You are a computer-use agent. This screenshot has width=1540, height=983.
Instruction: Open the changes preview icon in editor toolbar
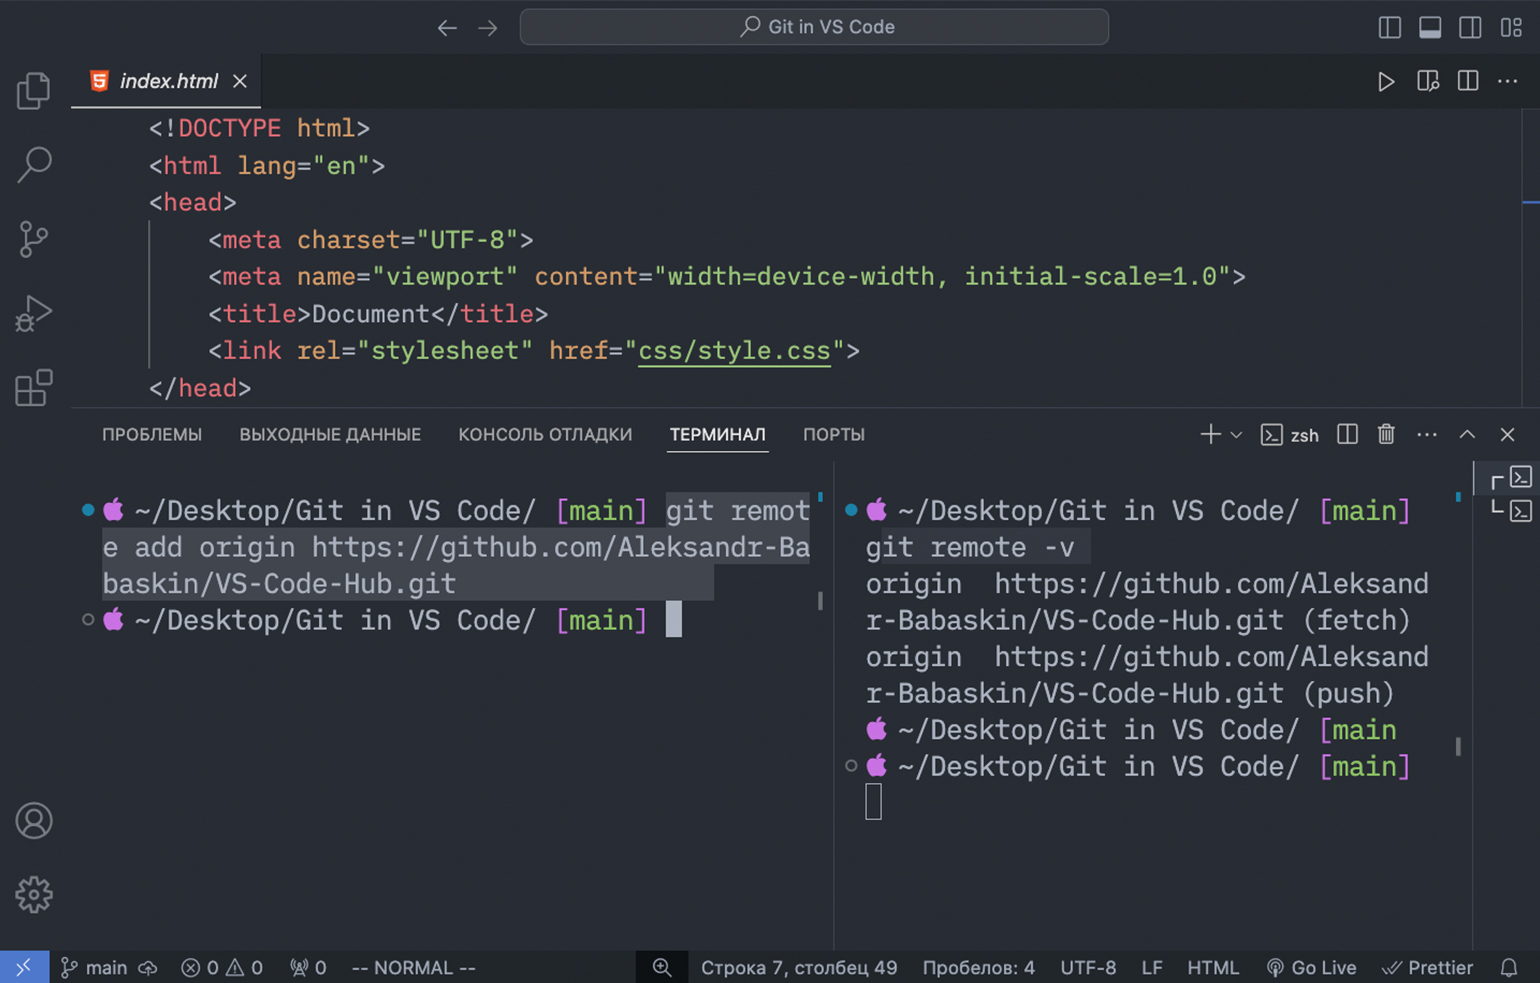(1428, 81)
